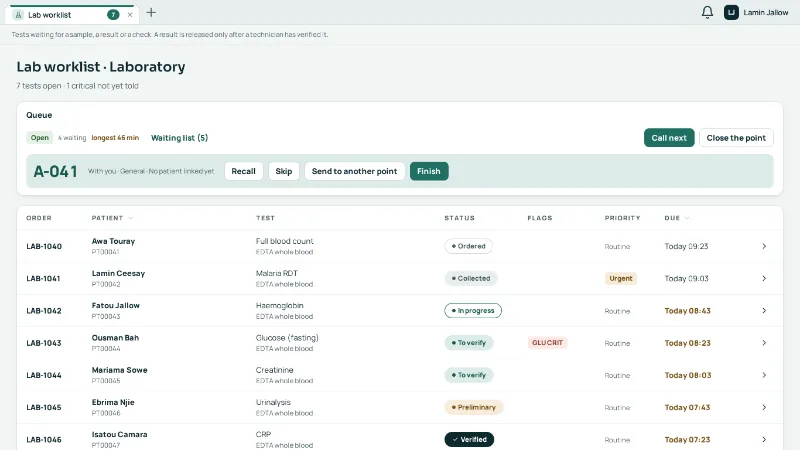This screenshot has height=450, width=800.
Task: Select patient Mariama Sowe
Action: pyautogui.click(x=119, y=369)
